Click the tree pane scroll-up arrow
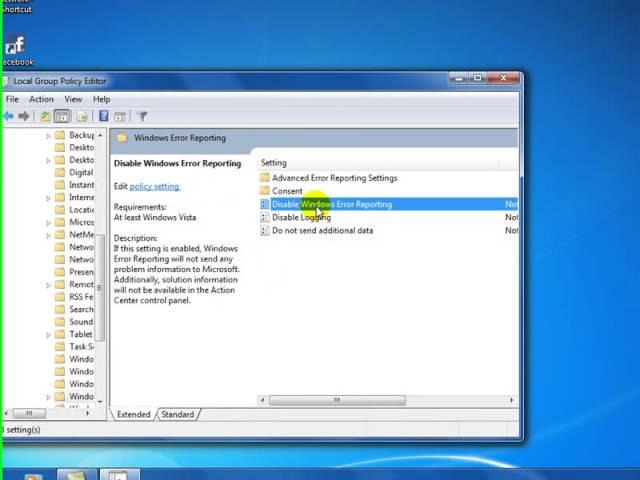 pyautogui.click(x=100, y=135)
